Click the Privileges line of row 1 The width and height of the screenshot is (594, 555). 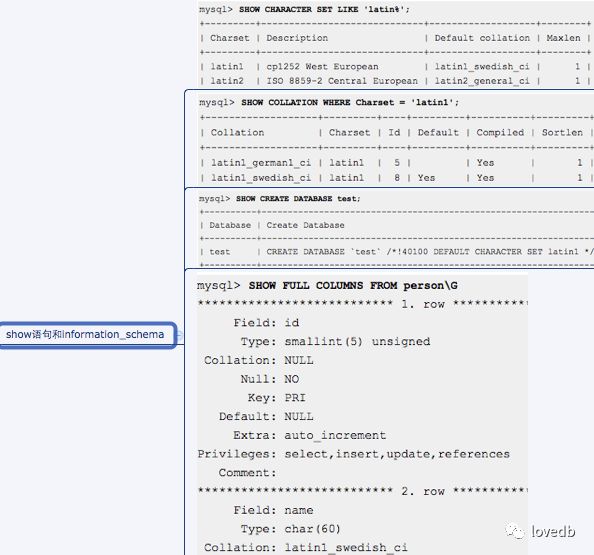tap(353, 454)
